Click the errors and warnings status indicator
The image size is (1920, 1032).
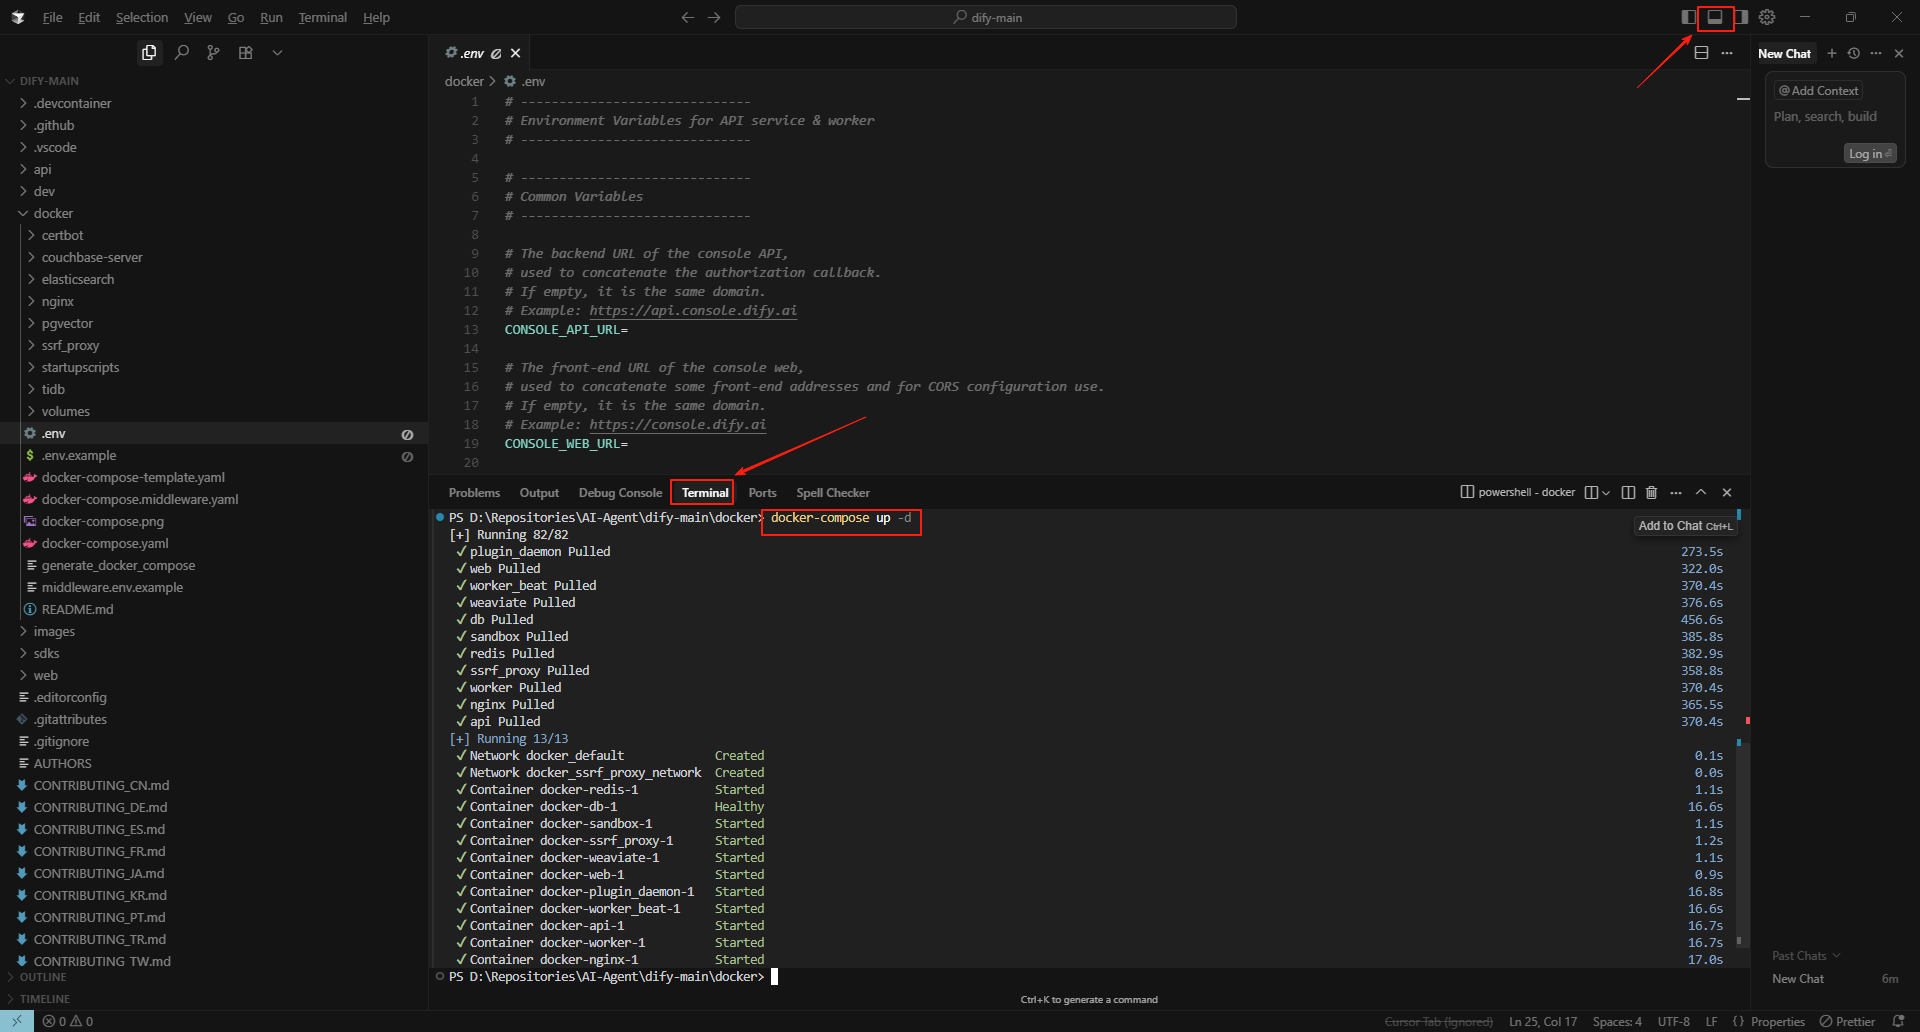tap(68, 1021)
